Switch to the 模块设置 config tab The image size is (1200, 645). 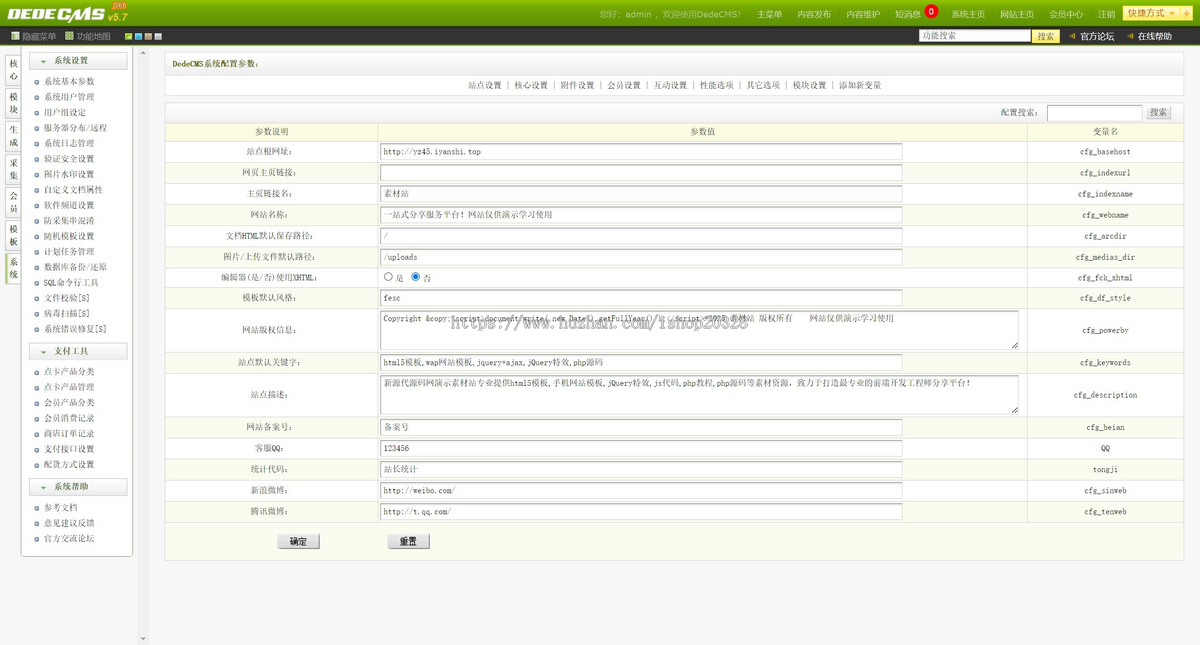point(809,85)
